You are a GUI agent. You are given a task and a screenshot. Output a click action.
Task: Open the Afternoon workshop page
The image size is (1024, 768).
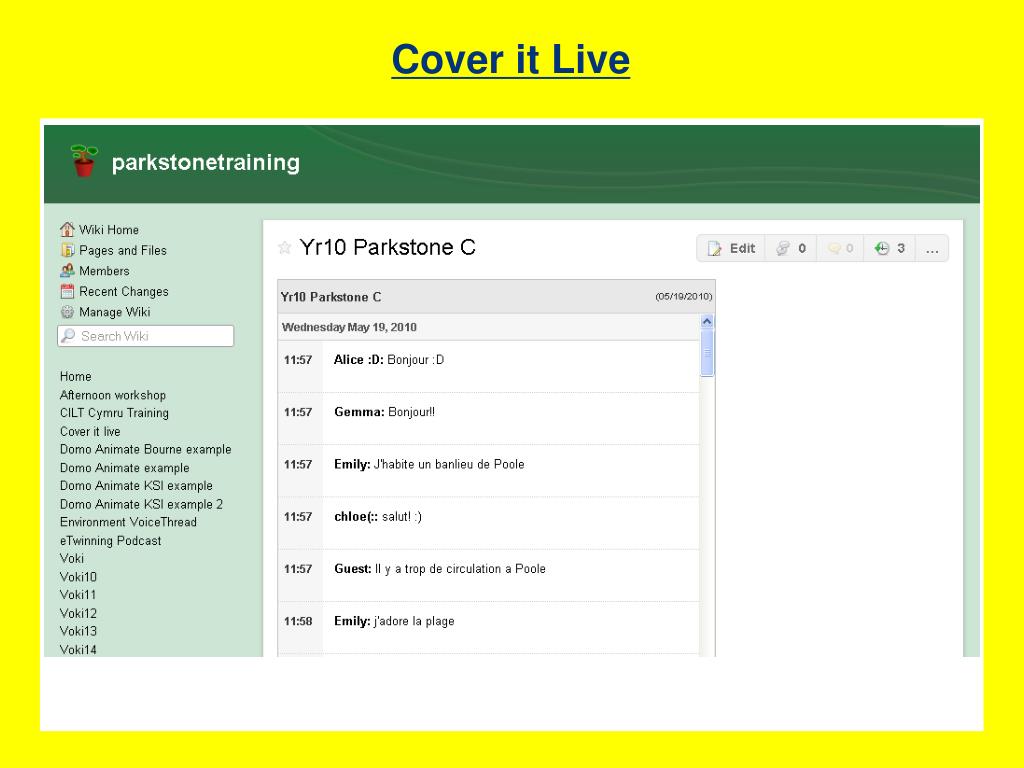112,395
